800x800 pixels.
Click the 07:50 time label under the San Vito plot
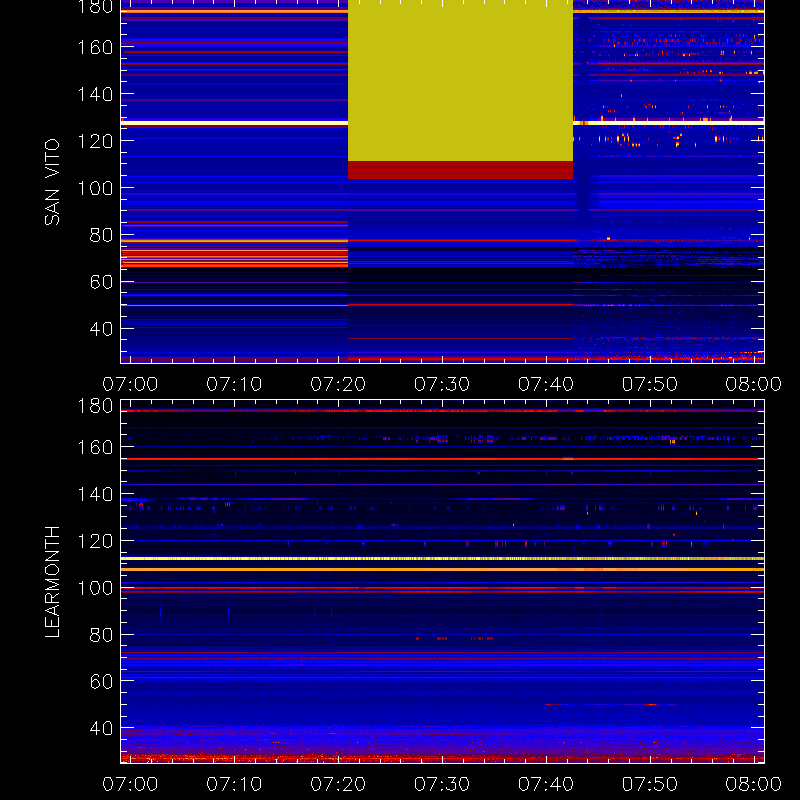(x=649, y=384)
